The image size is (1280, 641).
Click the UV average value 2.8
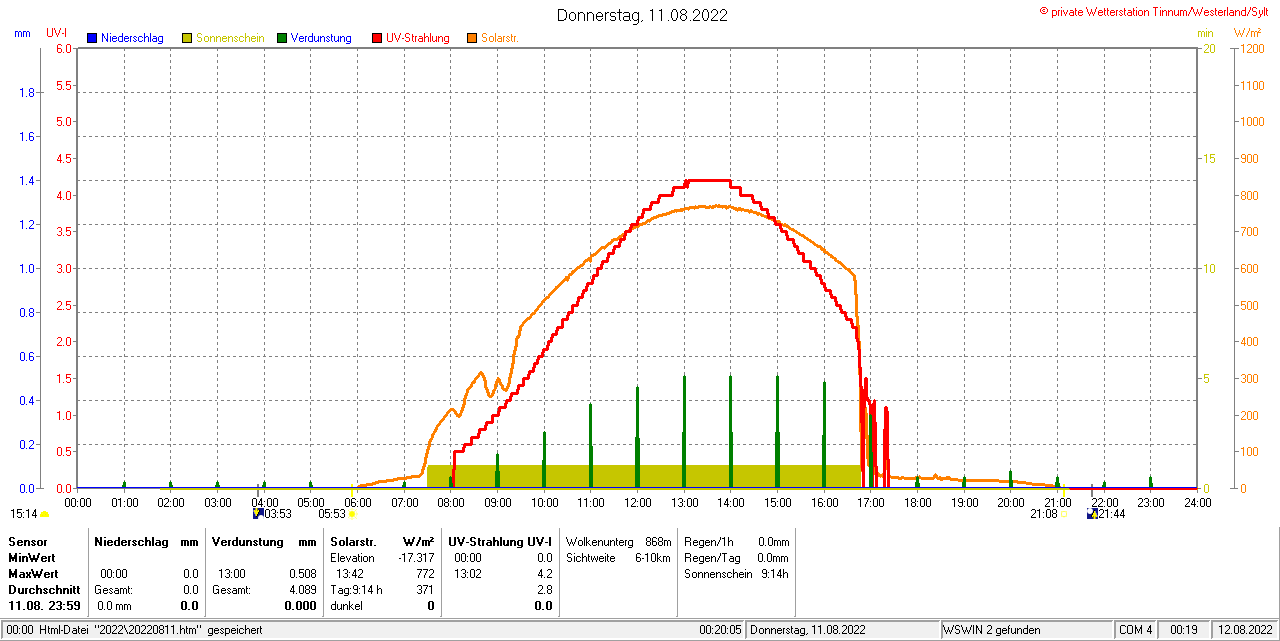point(544,589)
